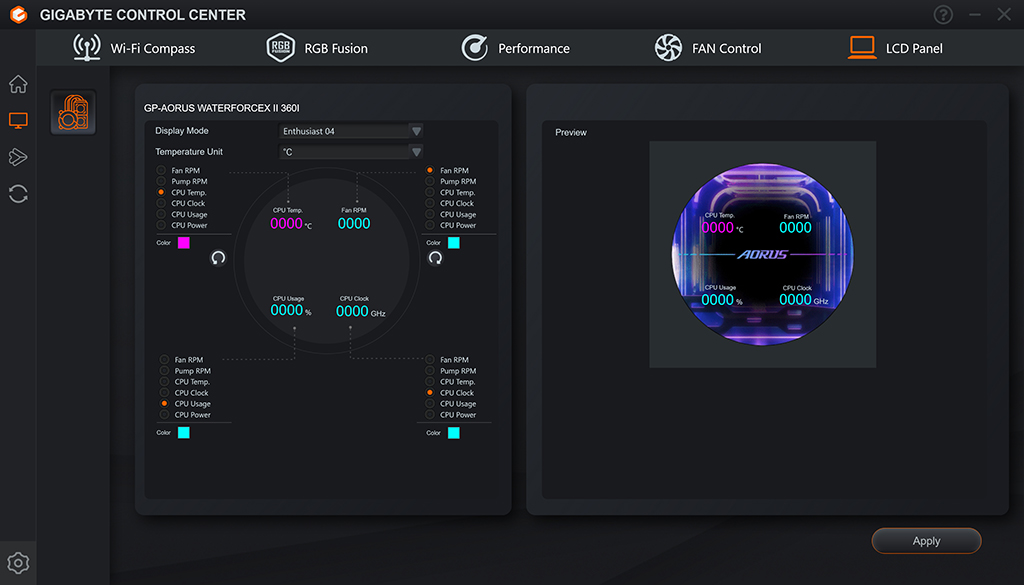Click the FAN Control fan icon

pos(668,48)
